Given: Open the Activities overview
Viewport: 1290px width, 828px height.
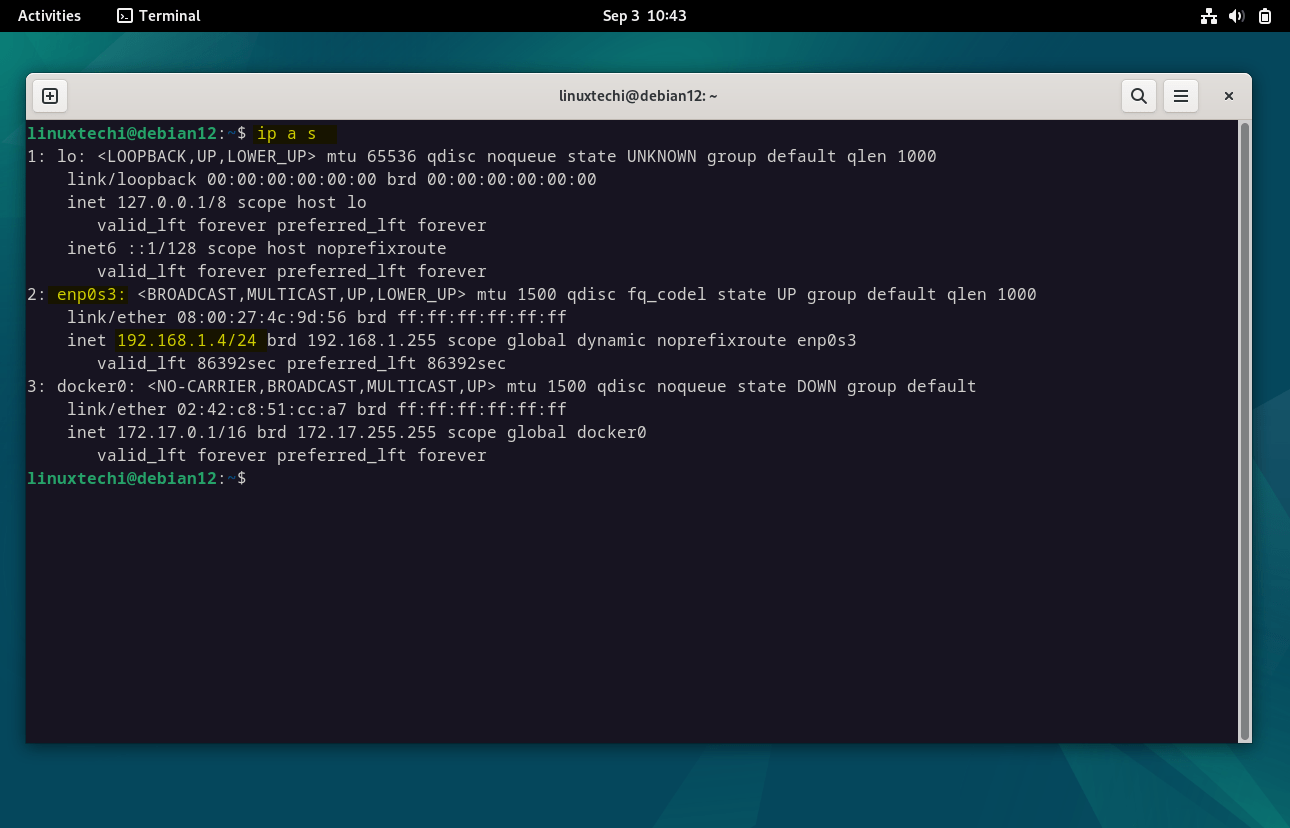Looking at the screenshot, I should [x=48, y=15].
